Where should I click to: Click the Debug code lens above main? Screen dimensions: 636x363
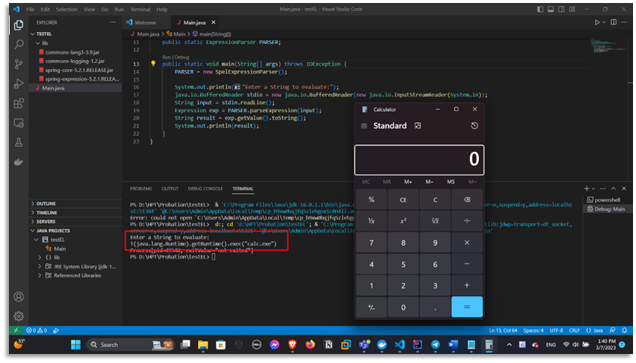coord(182,57)
